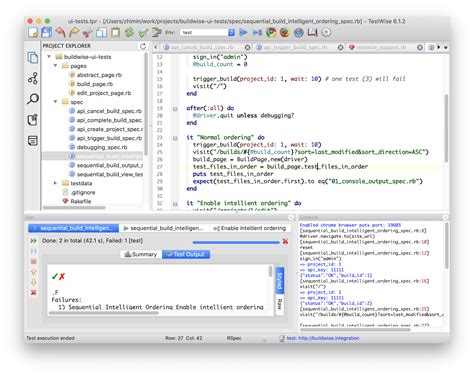Click the red X below the down arrow
This screenshot has height=375, width=474.
(x=33, y=293)
